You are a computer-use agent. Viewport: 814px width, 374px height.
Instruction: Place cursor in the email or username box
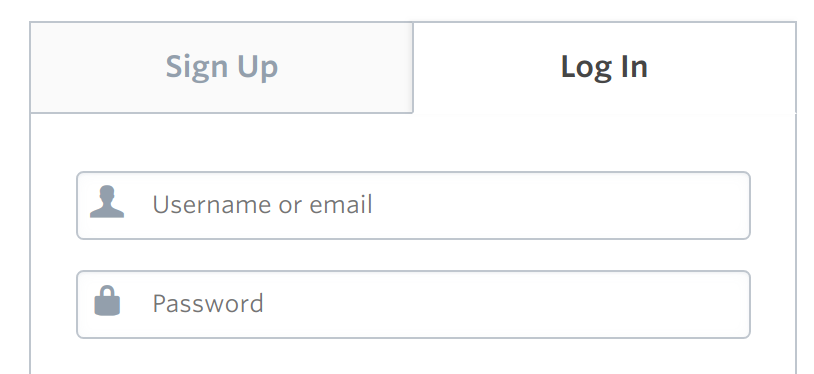[x=413, y=205]
